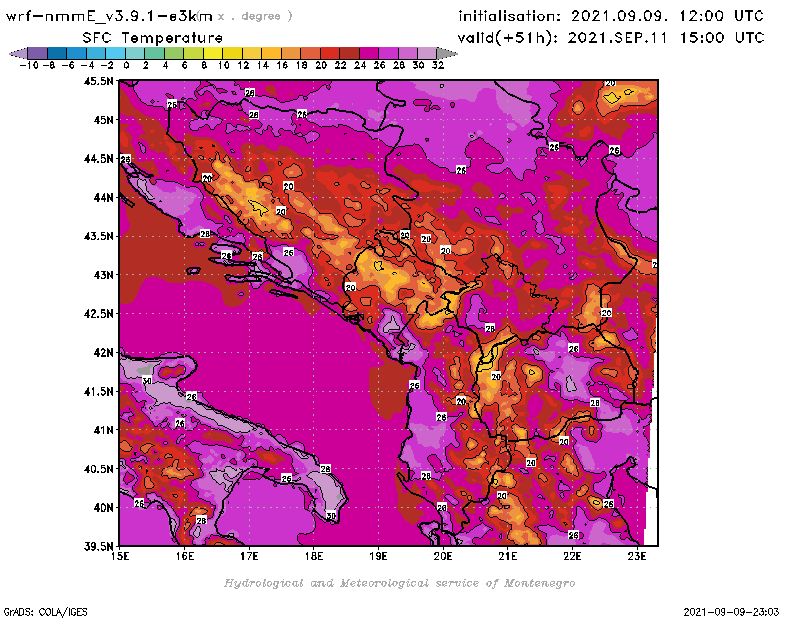Click the '20E' longitude axis label

pos(443,557)
